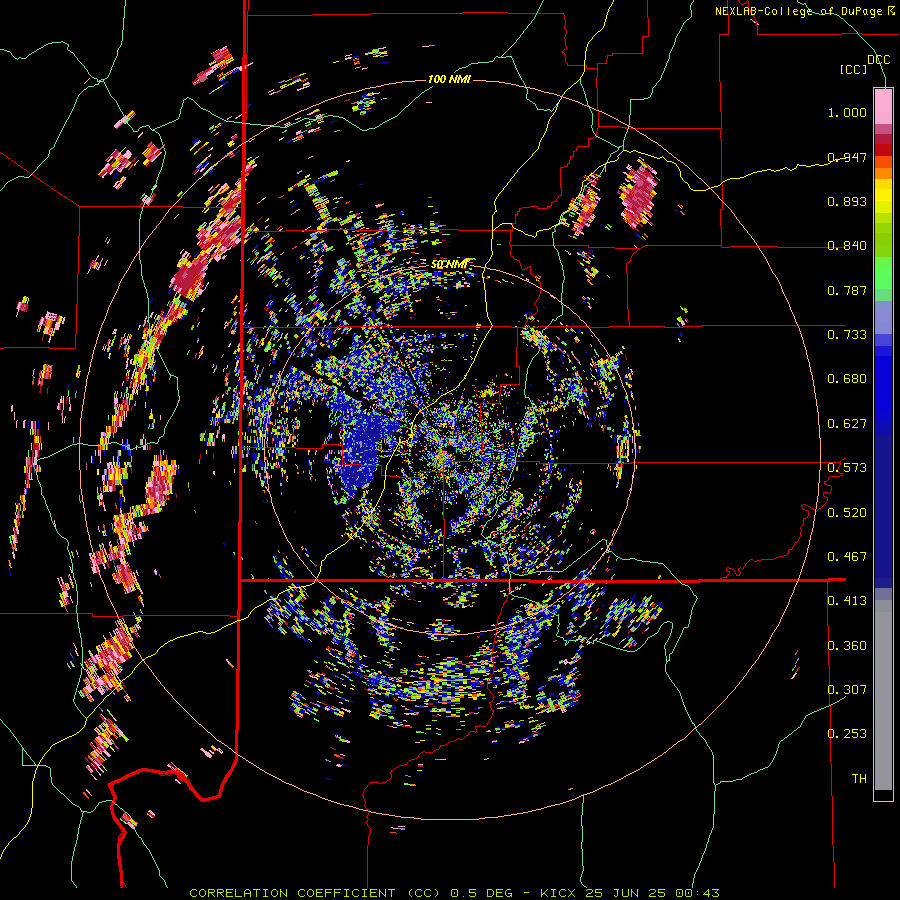Click the 0.787 scale value
Screen dimensions: 900x900
847,290
